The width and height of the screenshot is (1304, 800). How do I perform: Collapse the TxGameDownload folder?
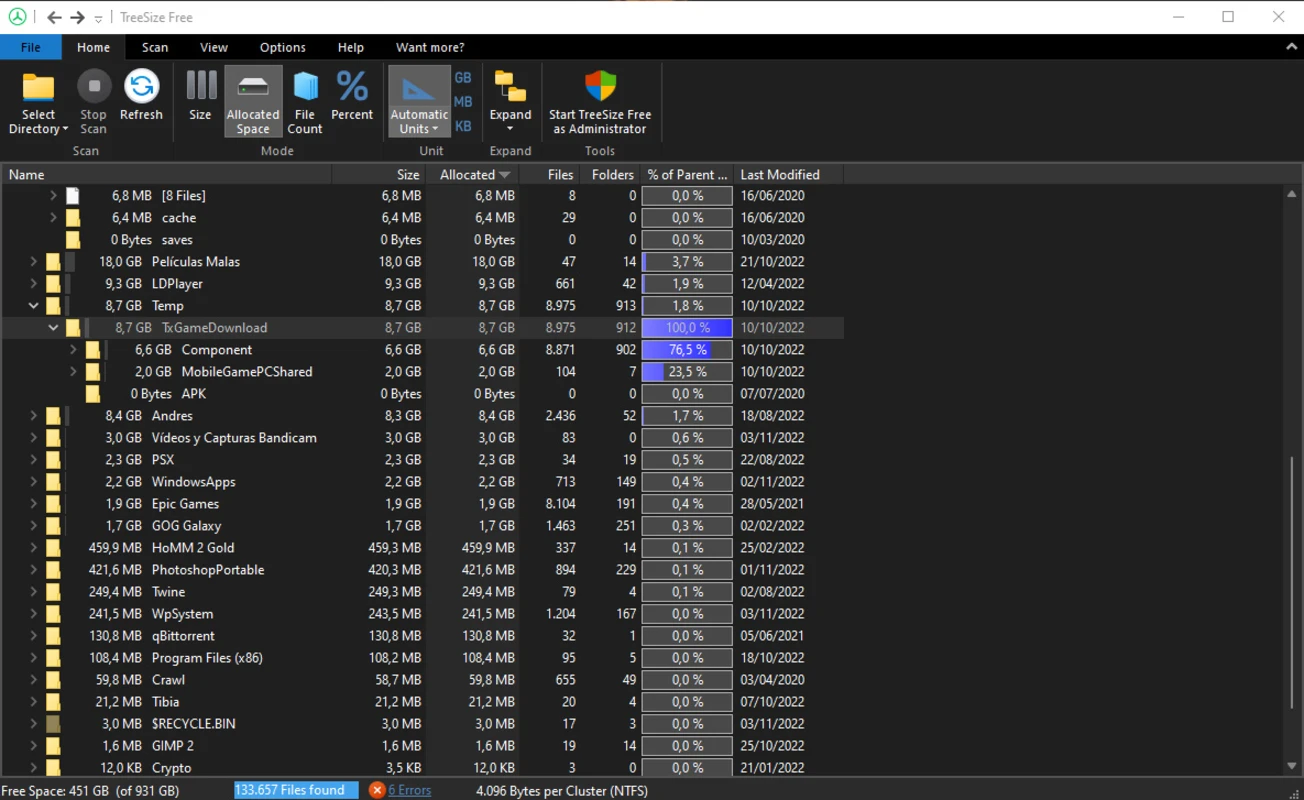click(x=53, y=327)
